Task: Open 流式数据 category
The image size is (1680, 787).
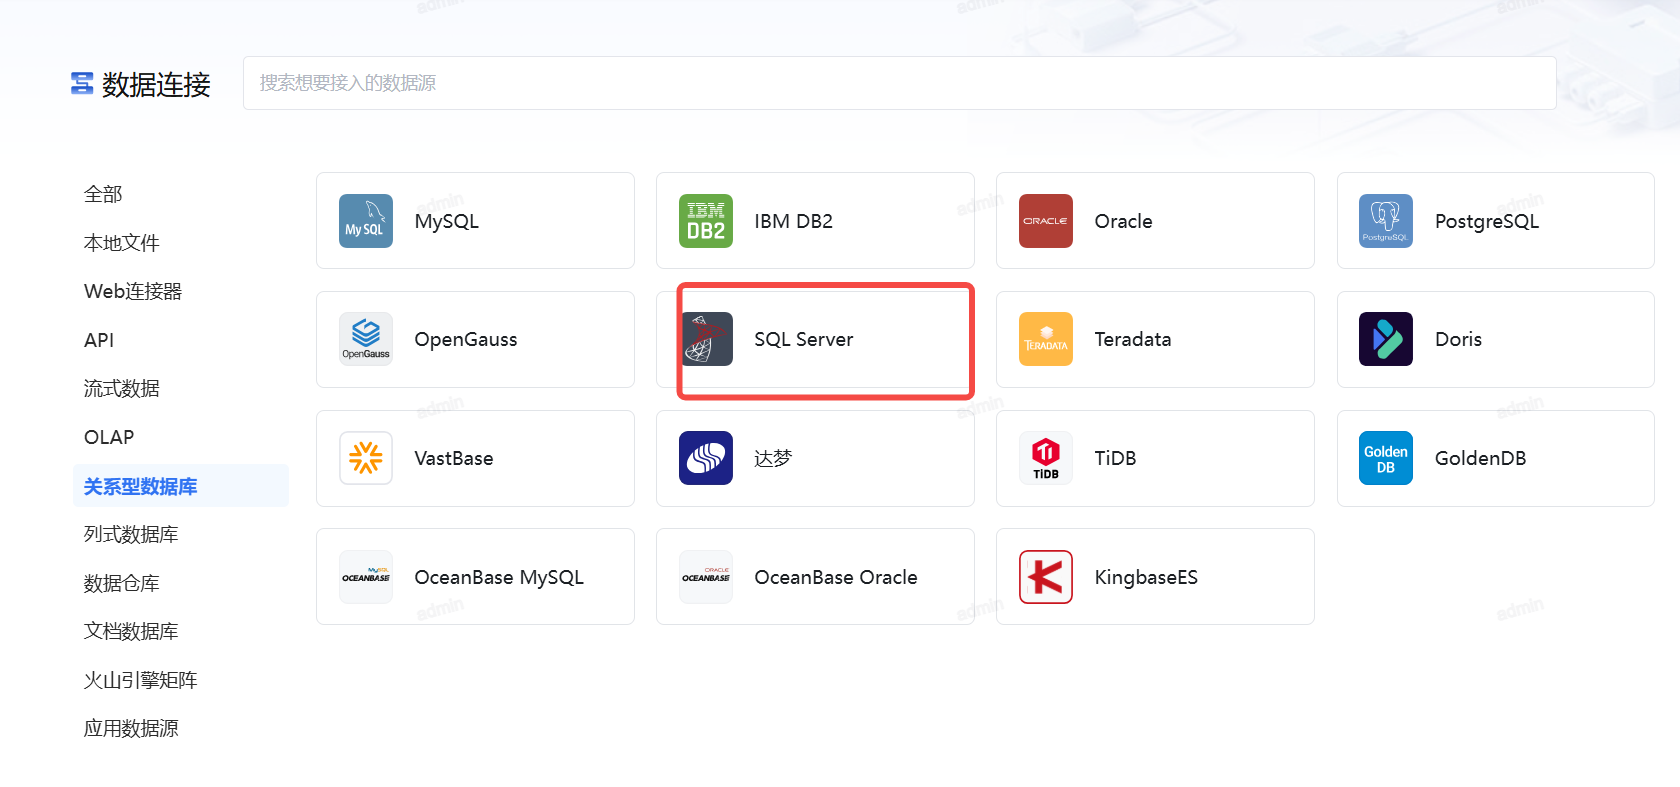Action: 122,388
